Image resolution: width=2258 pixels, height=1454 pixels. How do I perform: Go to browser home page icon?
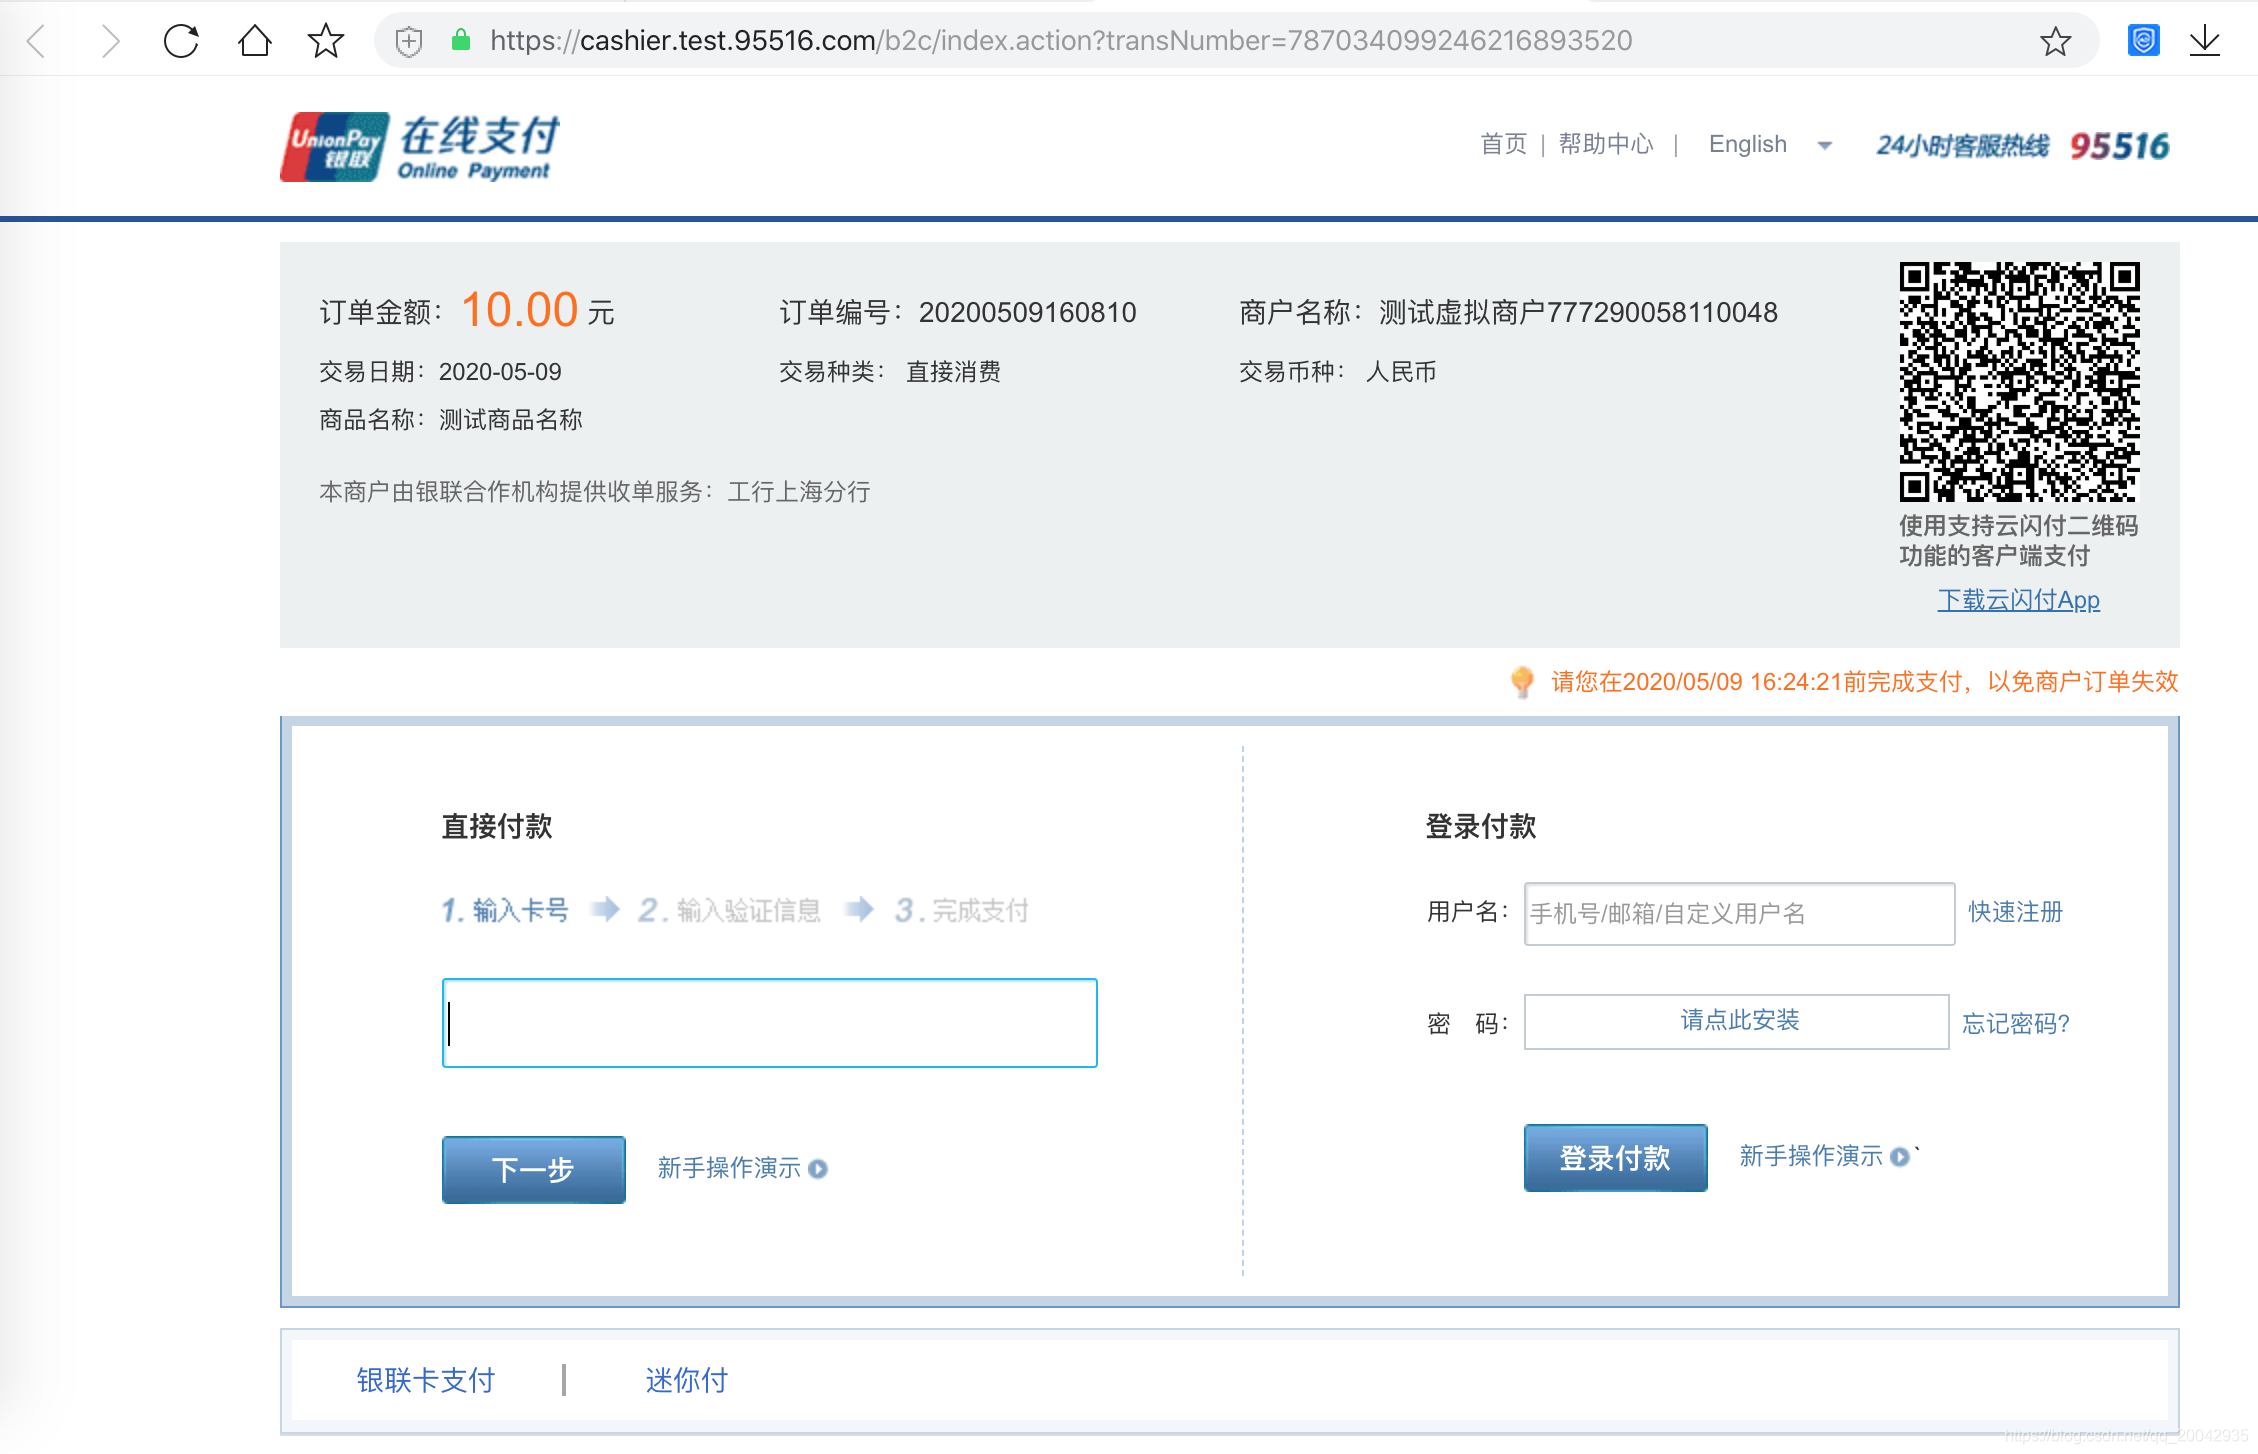click(x=254, y=41)
